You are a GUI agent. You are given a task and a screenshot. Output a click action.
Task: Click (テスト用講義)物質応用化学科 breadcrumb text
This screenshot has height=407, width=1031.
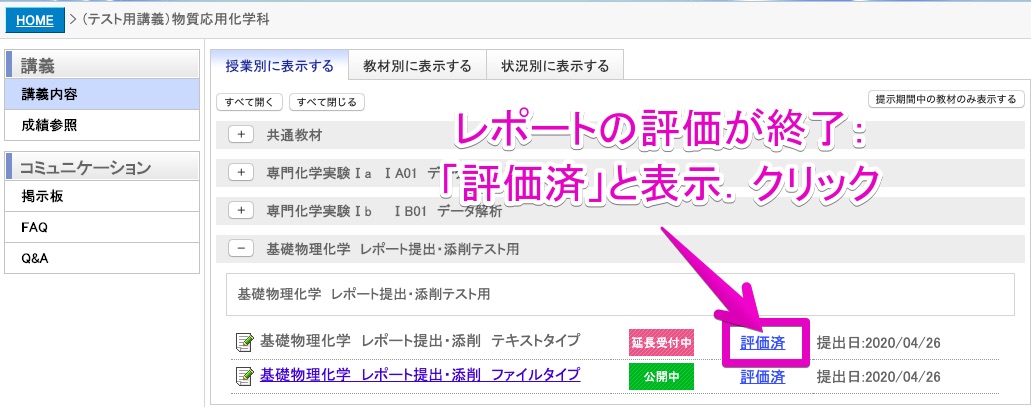[x=175, y=20]
